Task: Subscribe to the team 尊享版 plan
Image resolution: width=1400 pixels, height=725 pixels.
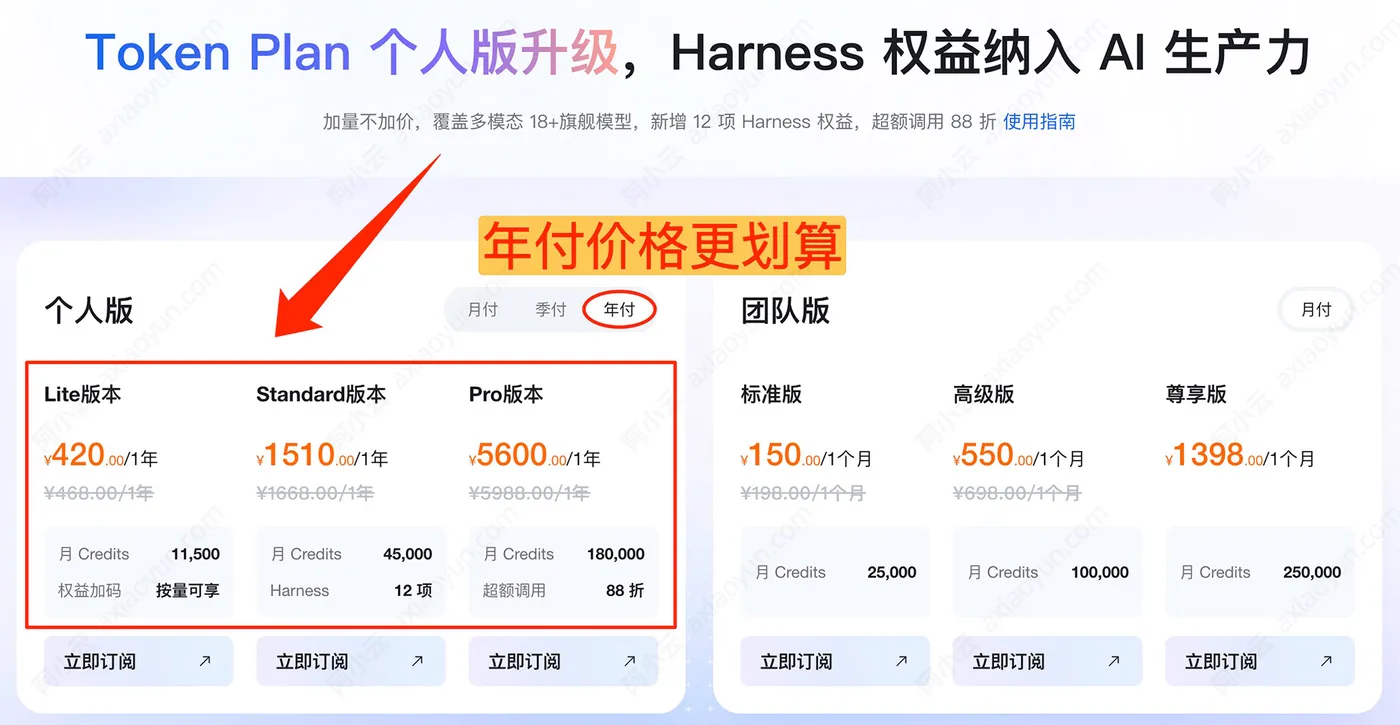Action: pos(1260,661)
